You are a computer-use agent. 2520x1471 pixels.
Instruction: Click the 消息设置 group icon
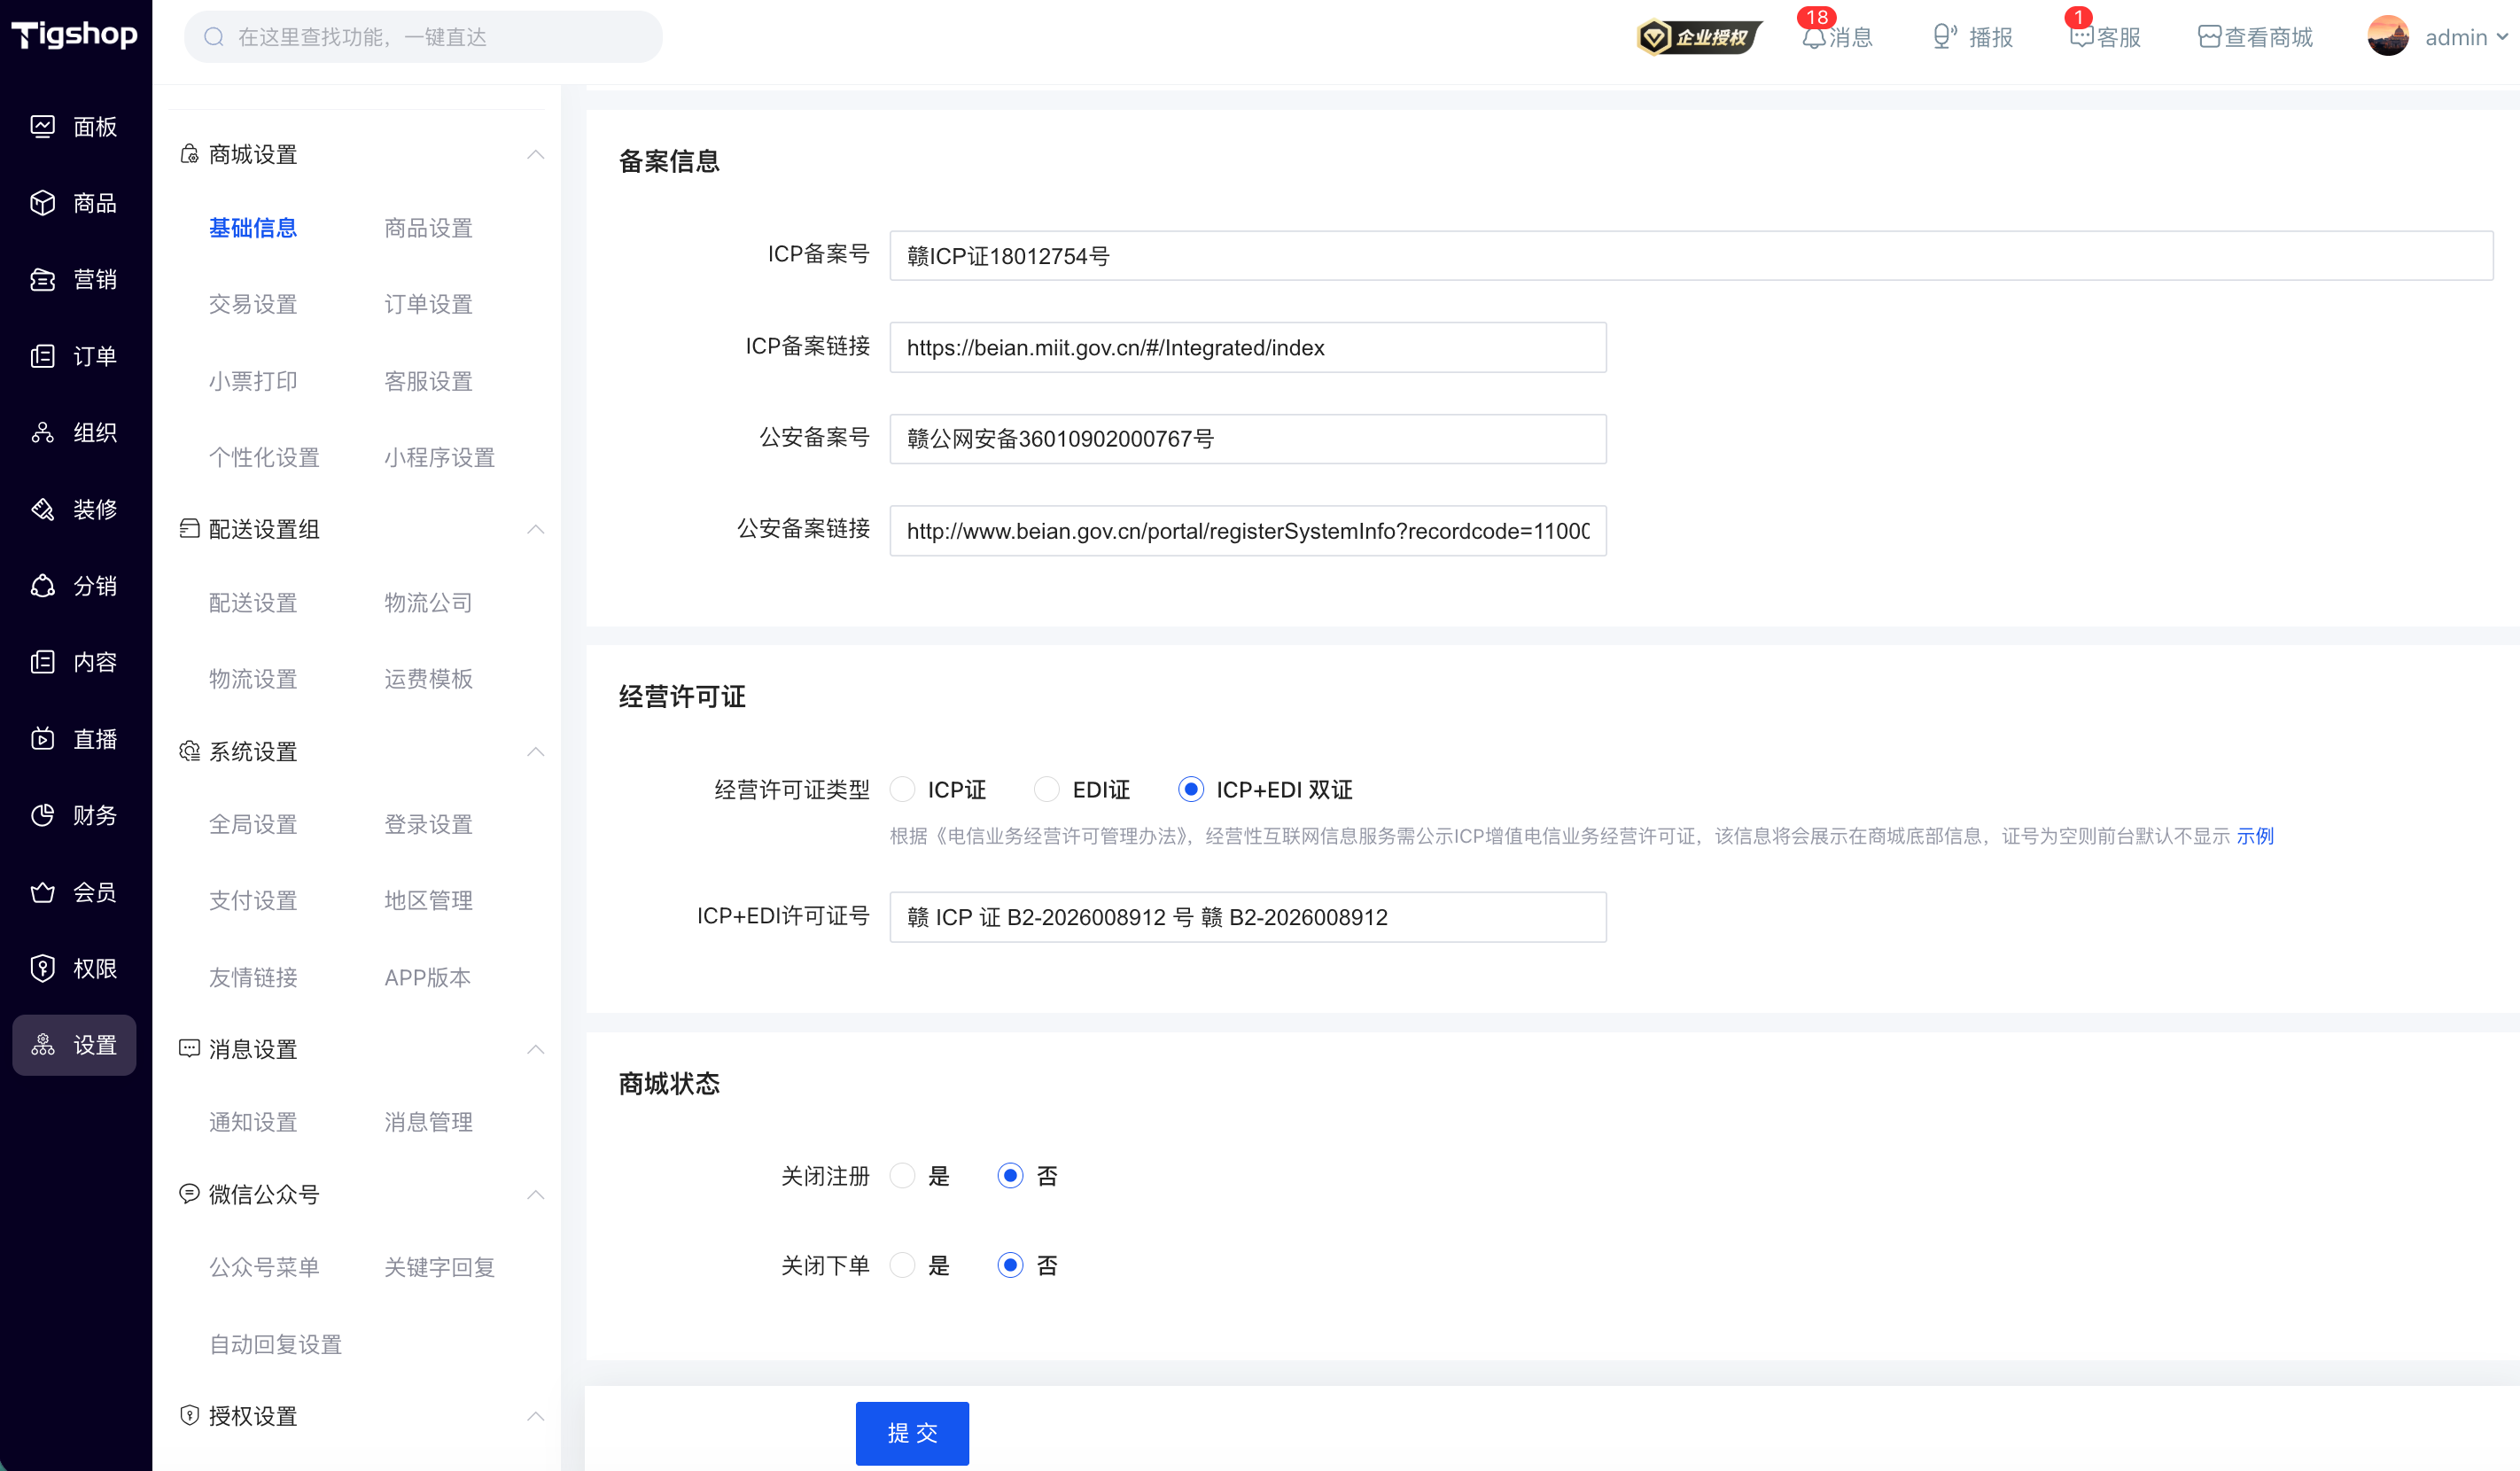coord(189,1048)
